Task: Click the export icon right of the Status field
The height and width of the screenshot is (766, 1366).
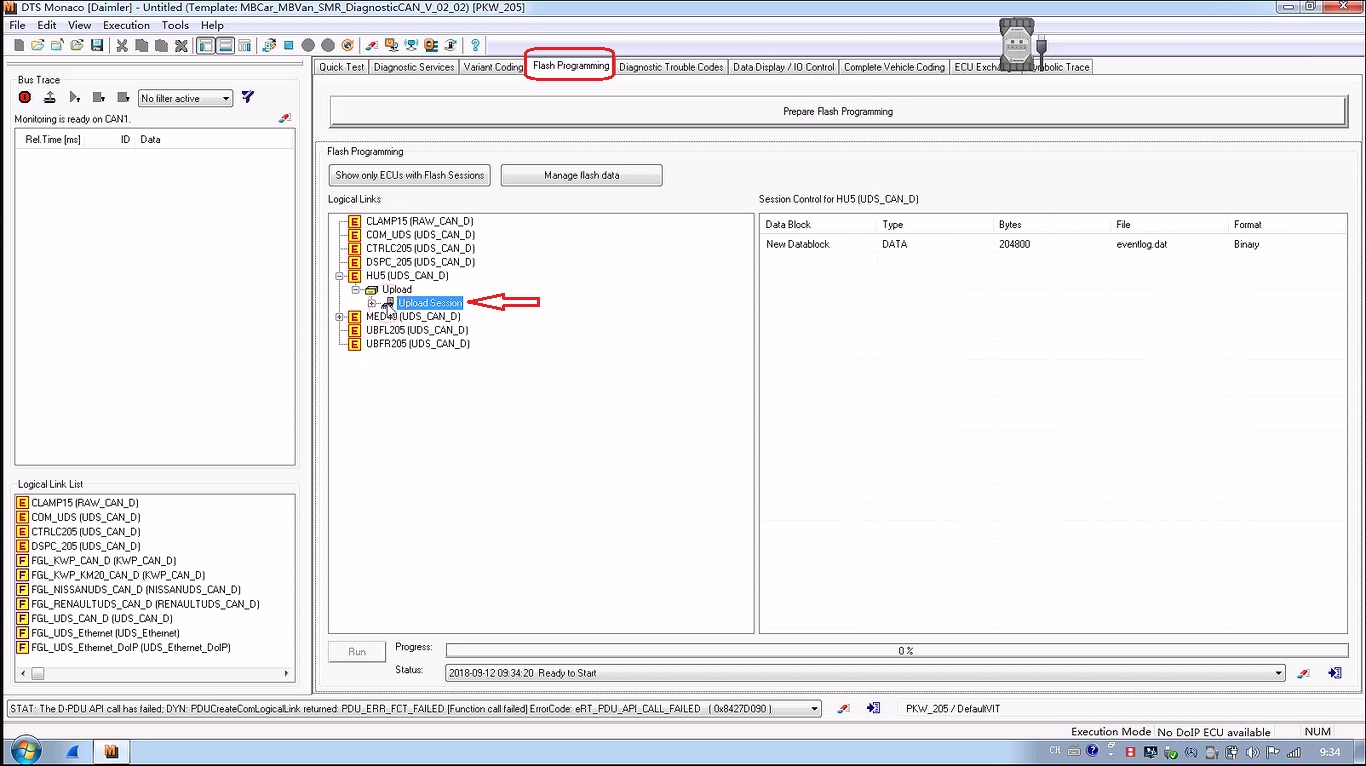Action: tap(1334, 674)
